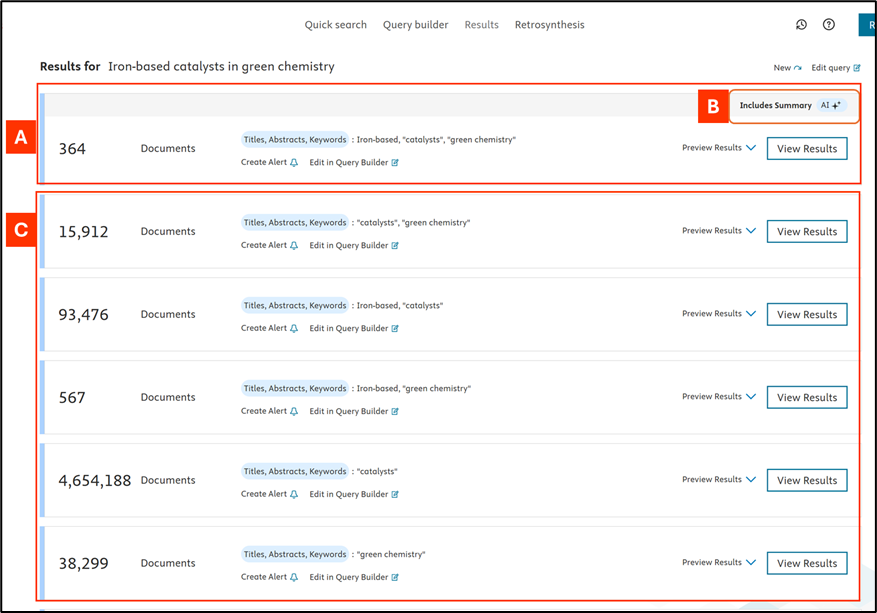Click Create Alert in the 567 documents row
This screenshot has height=613, width=877.
[x=264, y=411]
